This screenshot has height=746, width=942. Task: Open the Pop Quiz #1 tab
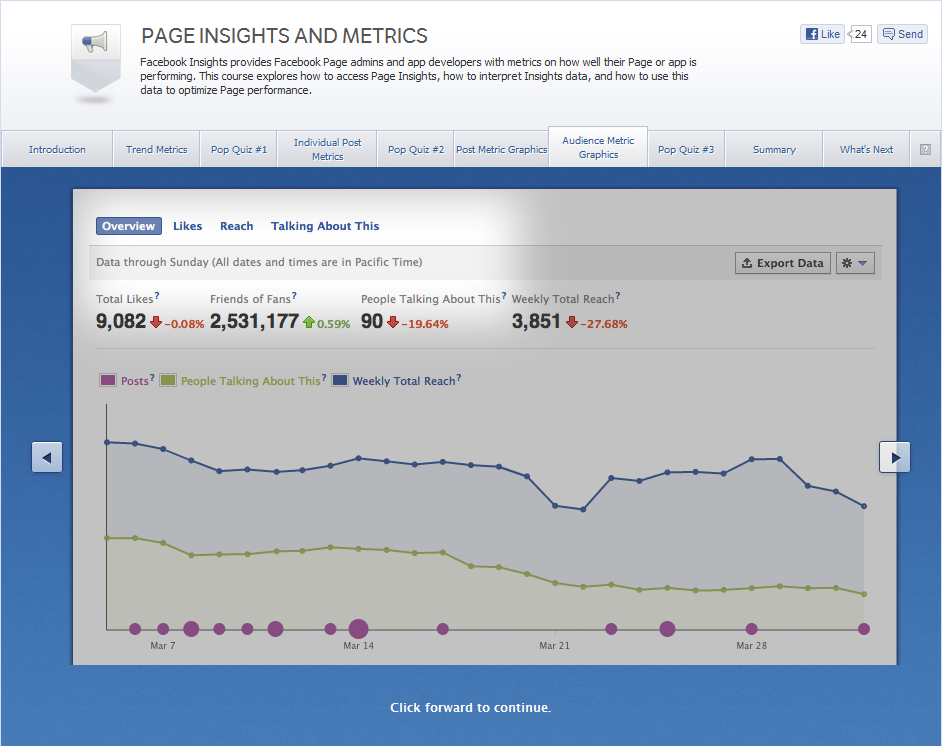pos(239,150)
